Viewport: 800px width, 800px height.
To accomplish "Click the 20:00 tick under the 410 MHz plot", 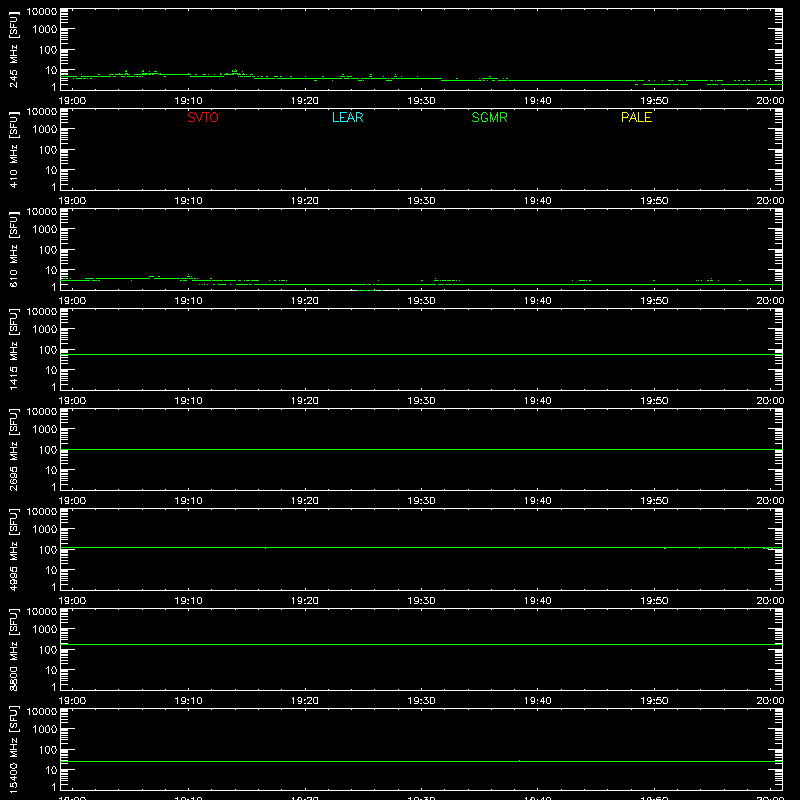I will (770, 201).
